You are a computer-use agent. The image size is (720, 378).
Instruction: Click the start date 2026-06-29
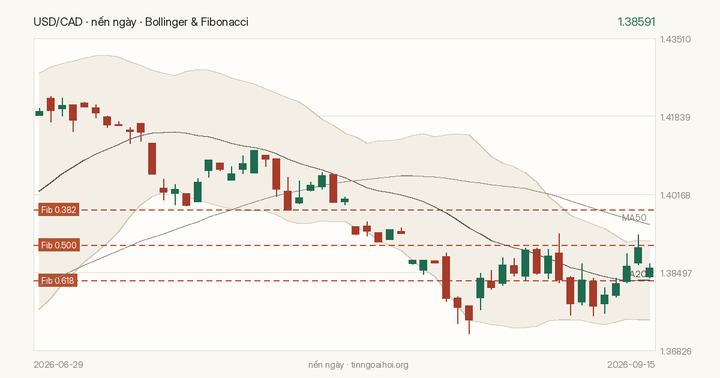coord(58,365)
